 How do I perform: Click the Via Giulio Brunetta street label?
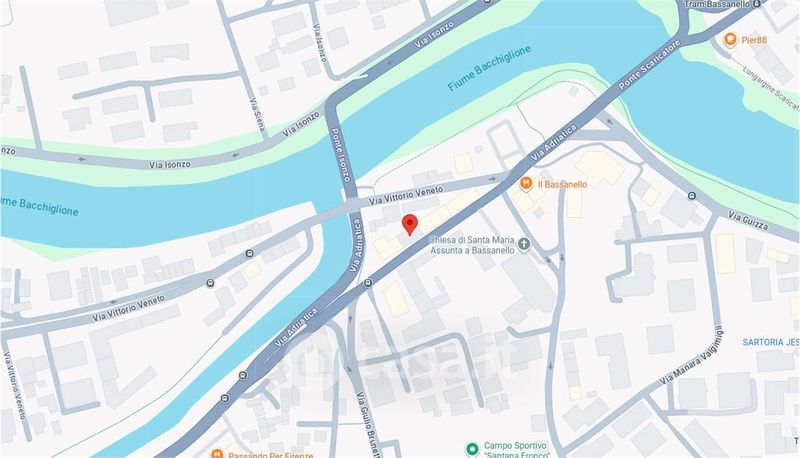pyautogui.click(x=368, y=425)
